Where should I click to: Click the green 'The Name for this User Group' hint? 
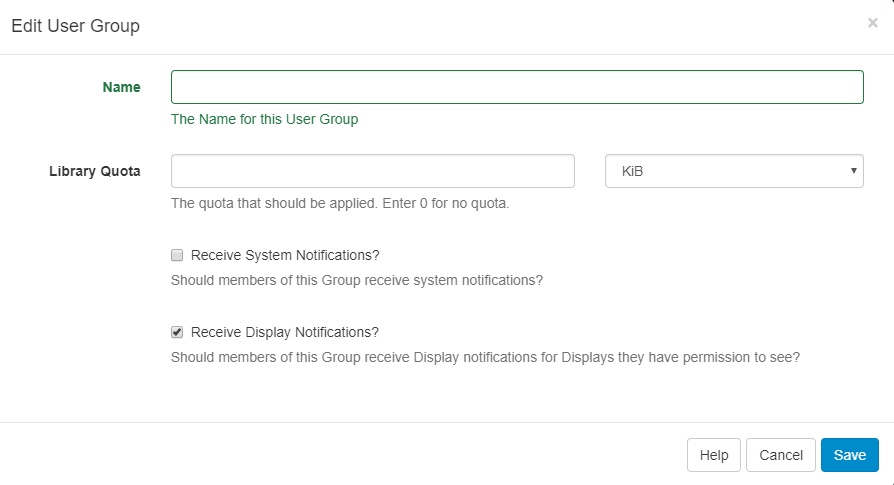[x=264, y=119]
